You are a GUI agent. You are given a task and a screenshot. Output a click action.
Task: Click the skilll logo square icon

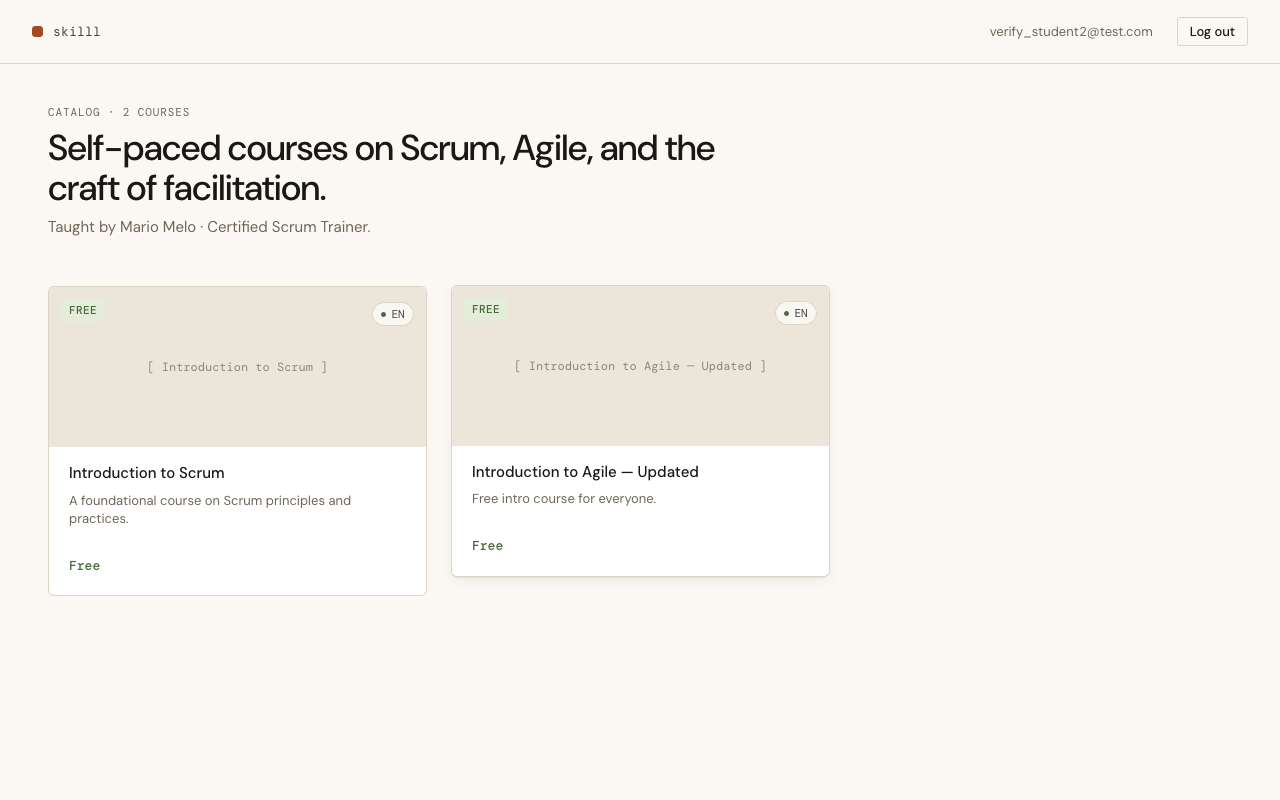coord(37,32)
